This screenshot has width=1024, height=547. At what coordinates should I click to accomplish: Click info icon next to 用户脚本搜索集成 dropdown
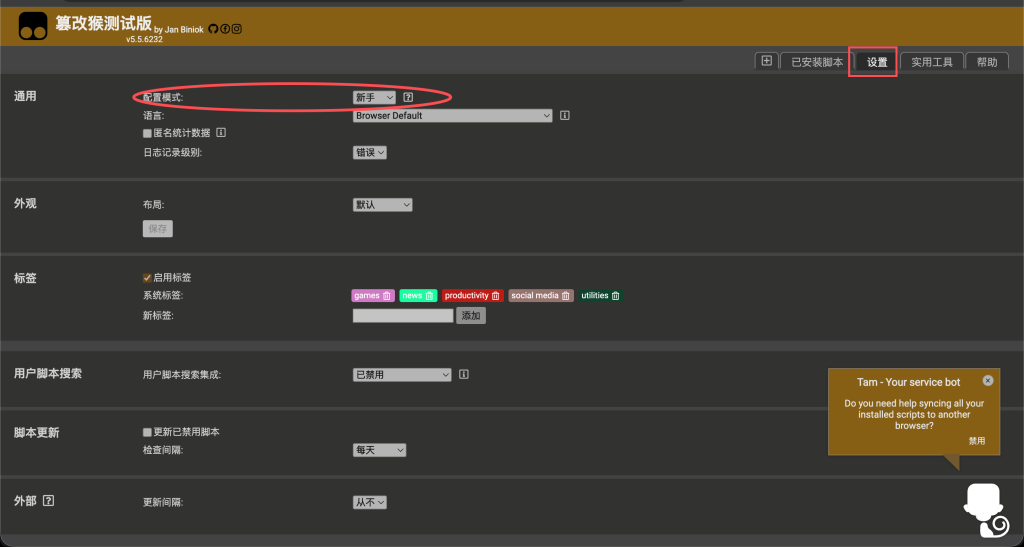[x=464, y=374]
